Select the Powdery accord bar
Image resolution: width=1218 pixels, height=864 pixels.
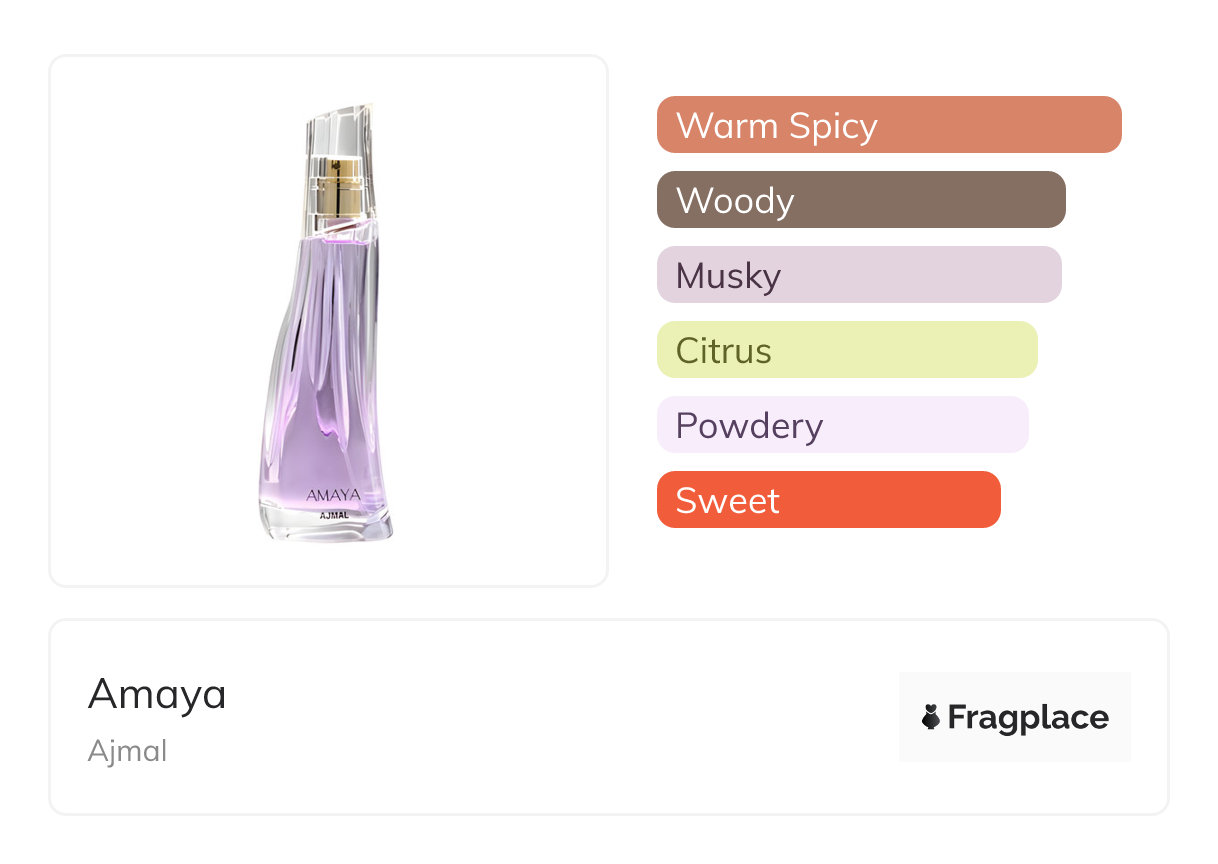842,425
